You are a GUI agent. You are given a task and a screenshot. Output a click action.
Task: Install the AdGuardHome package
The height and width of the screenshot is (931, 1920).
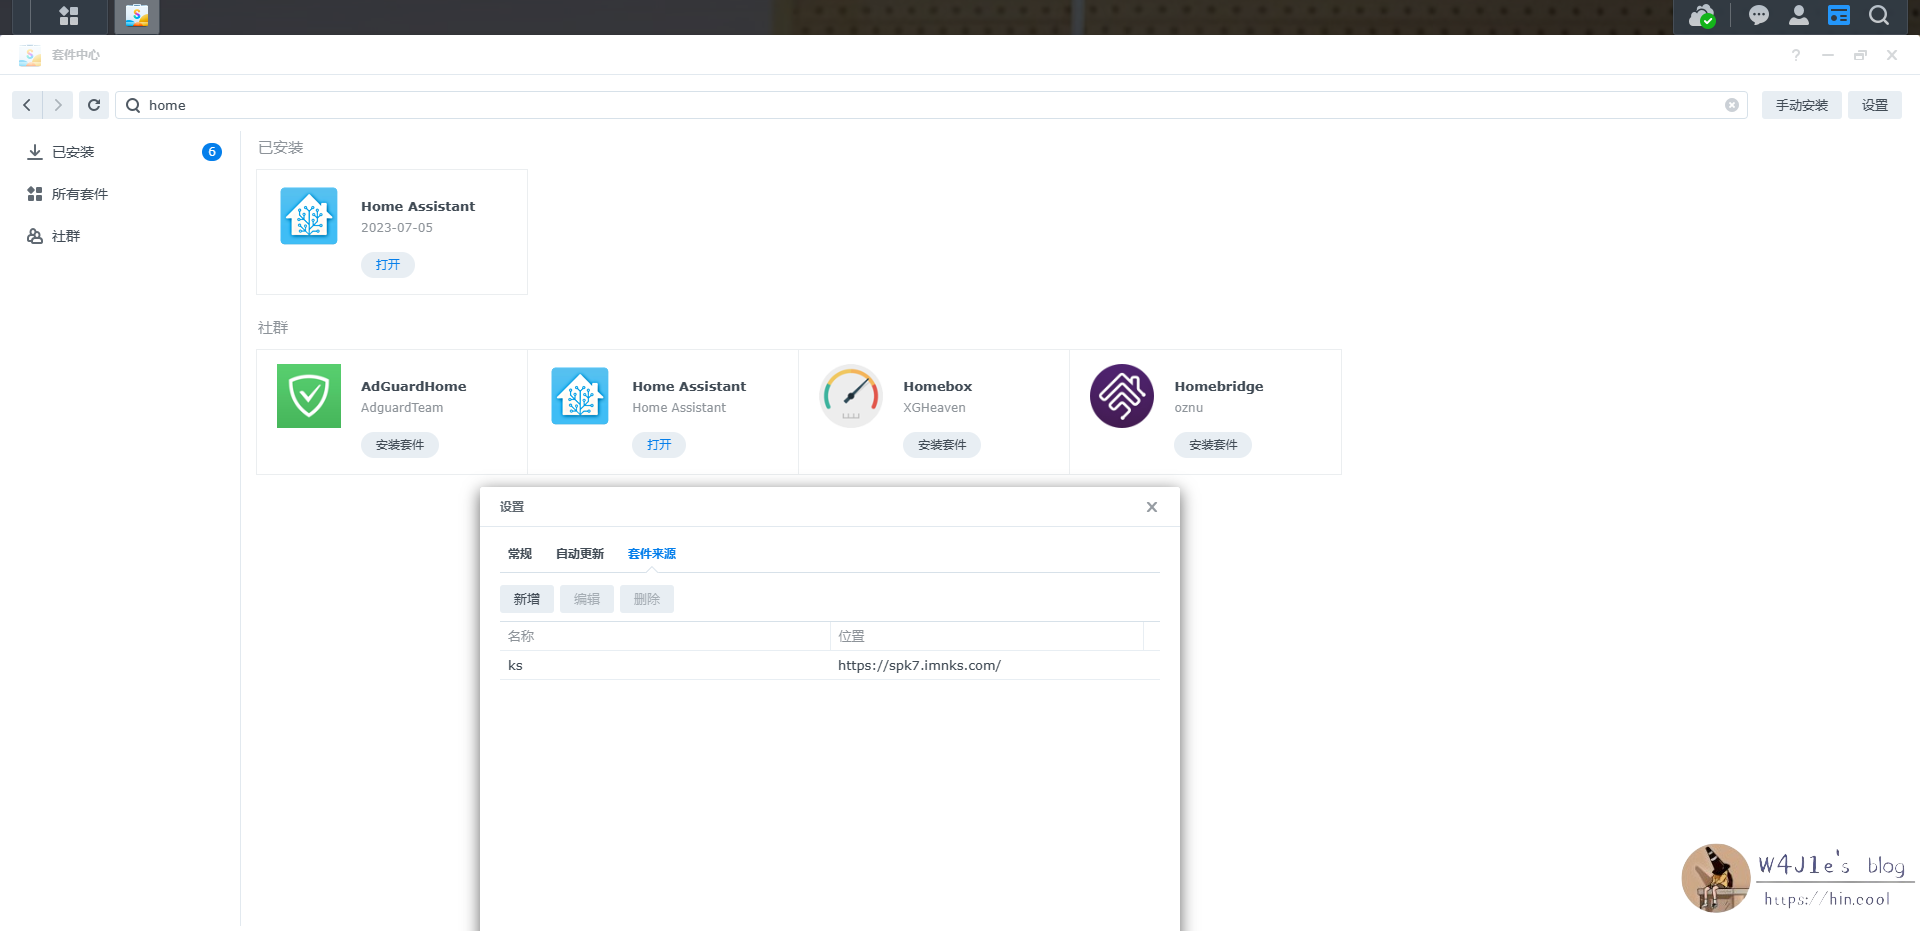399,445
